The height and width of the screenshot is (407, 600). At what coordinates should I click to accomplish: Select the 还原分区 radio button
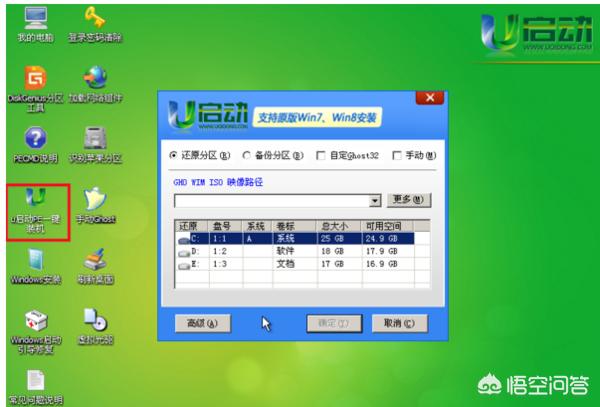(174, 156)
